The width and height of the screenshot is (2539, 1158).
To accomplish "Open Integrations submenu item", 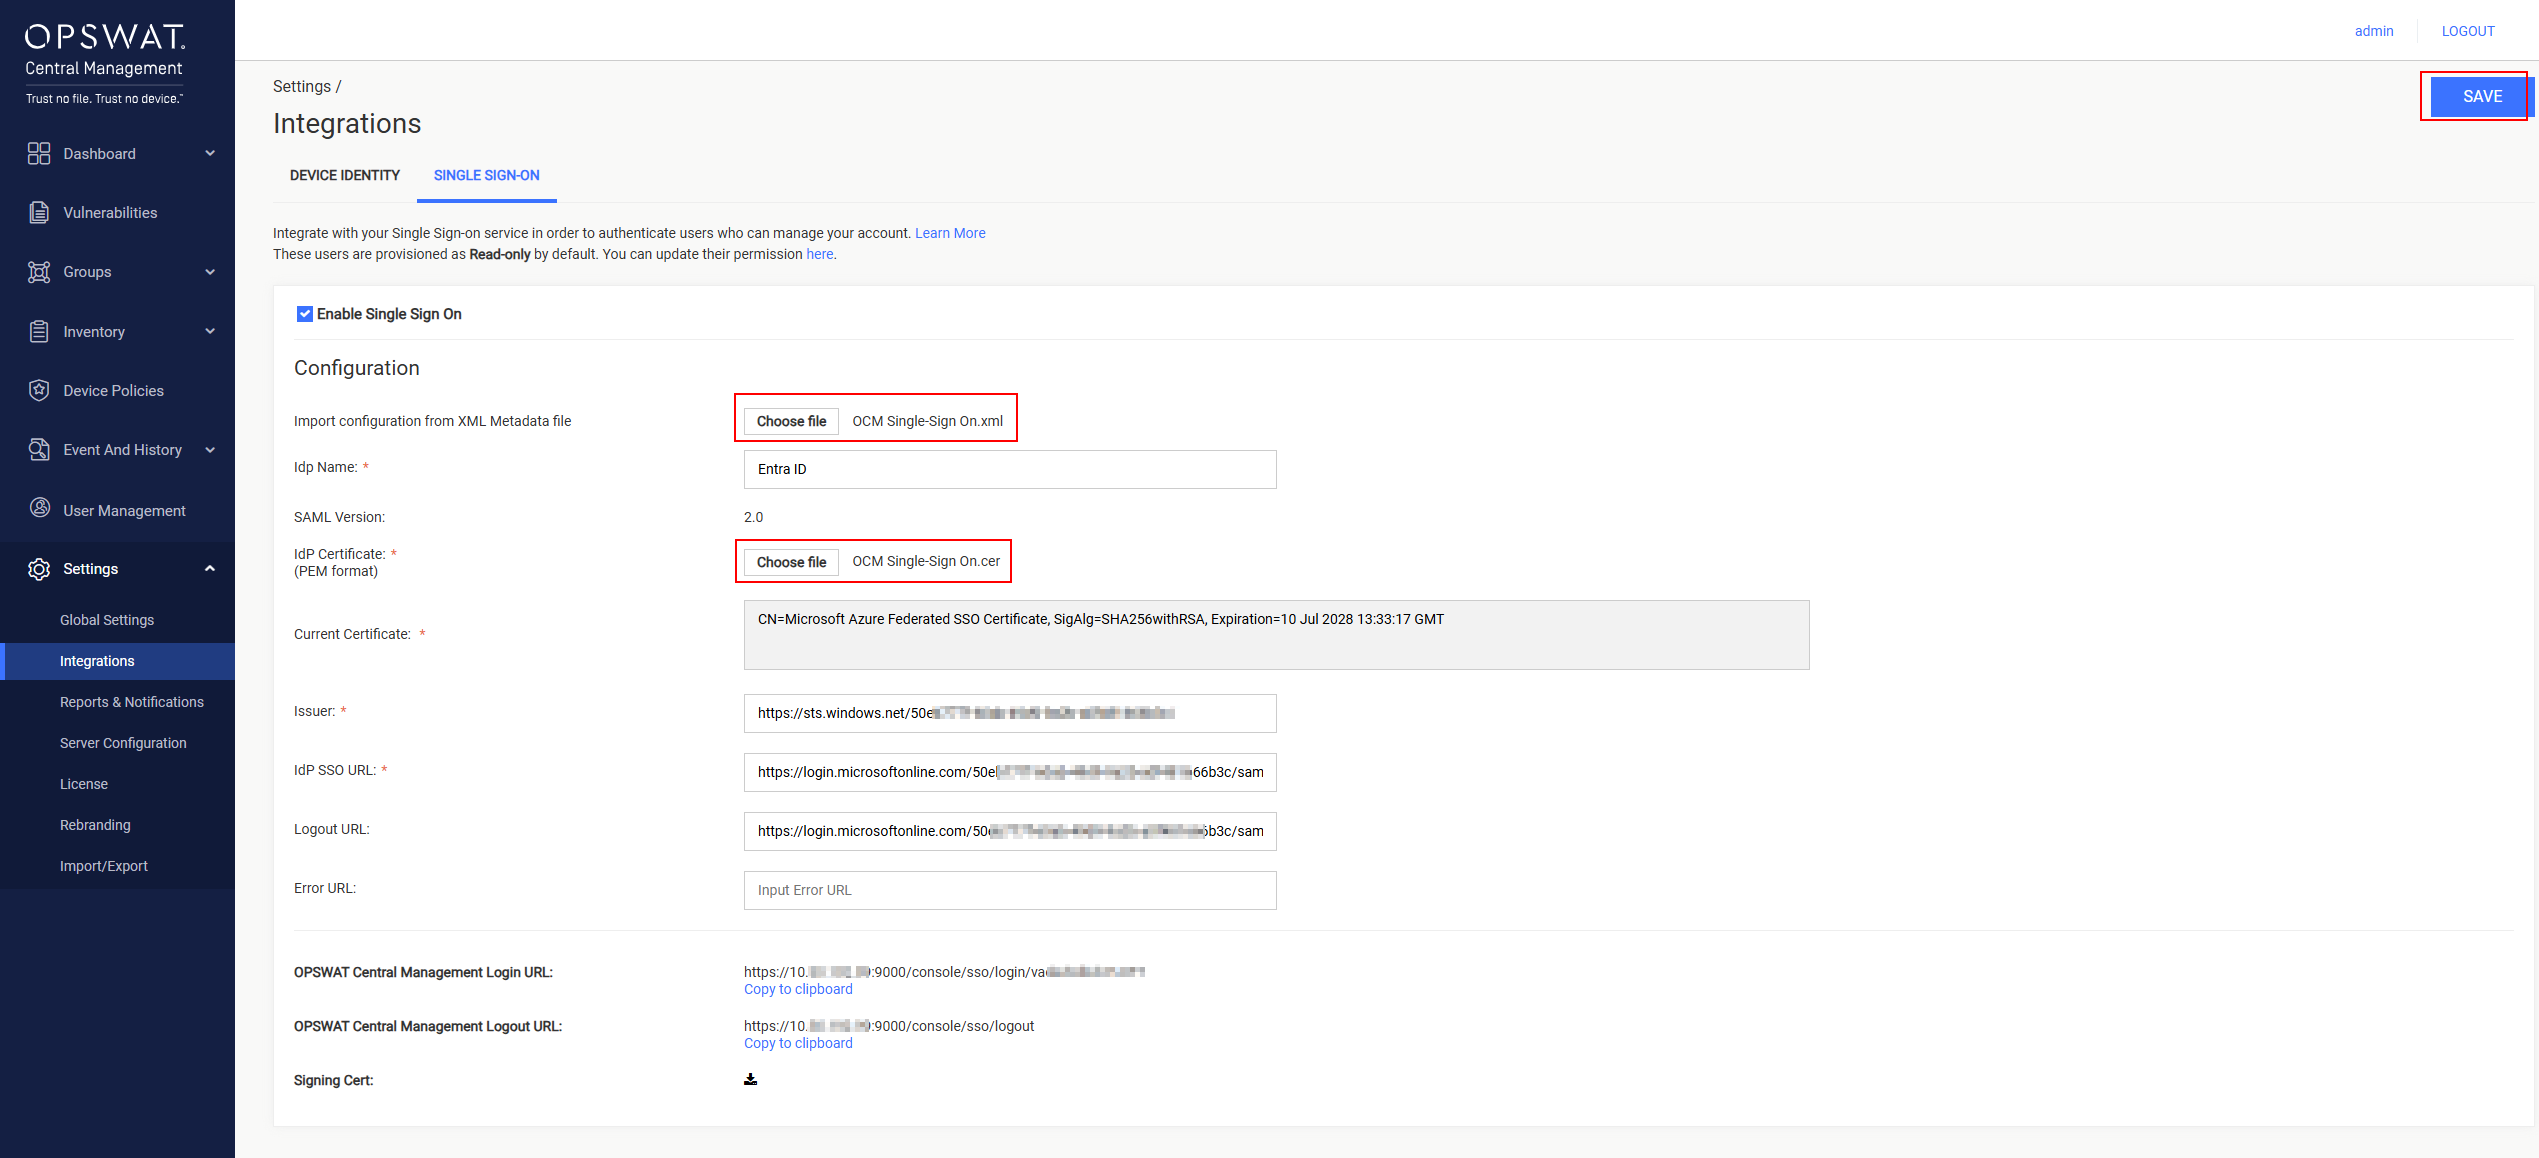I will point(97,661).
